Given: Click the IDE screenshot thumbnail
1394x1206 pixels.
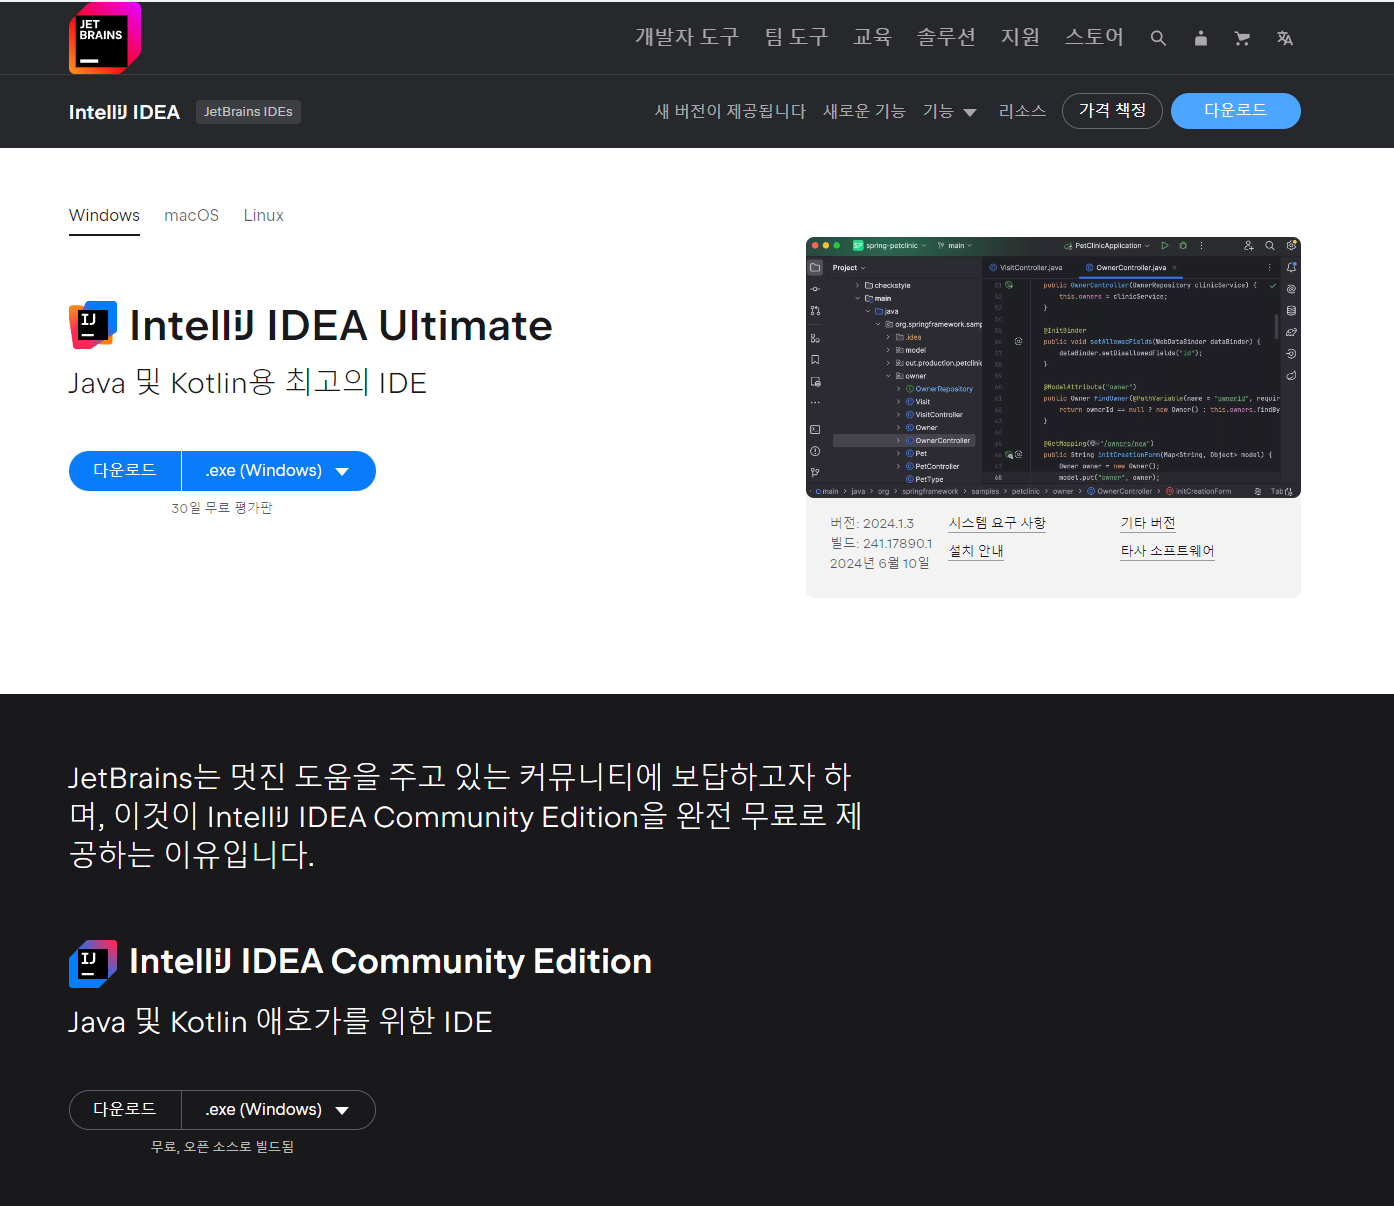Looking at the screenshot, I should click(1053, 367).
